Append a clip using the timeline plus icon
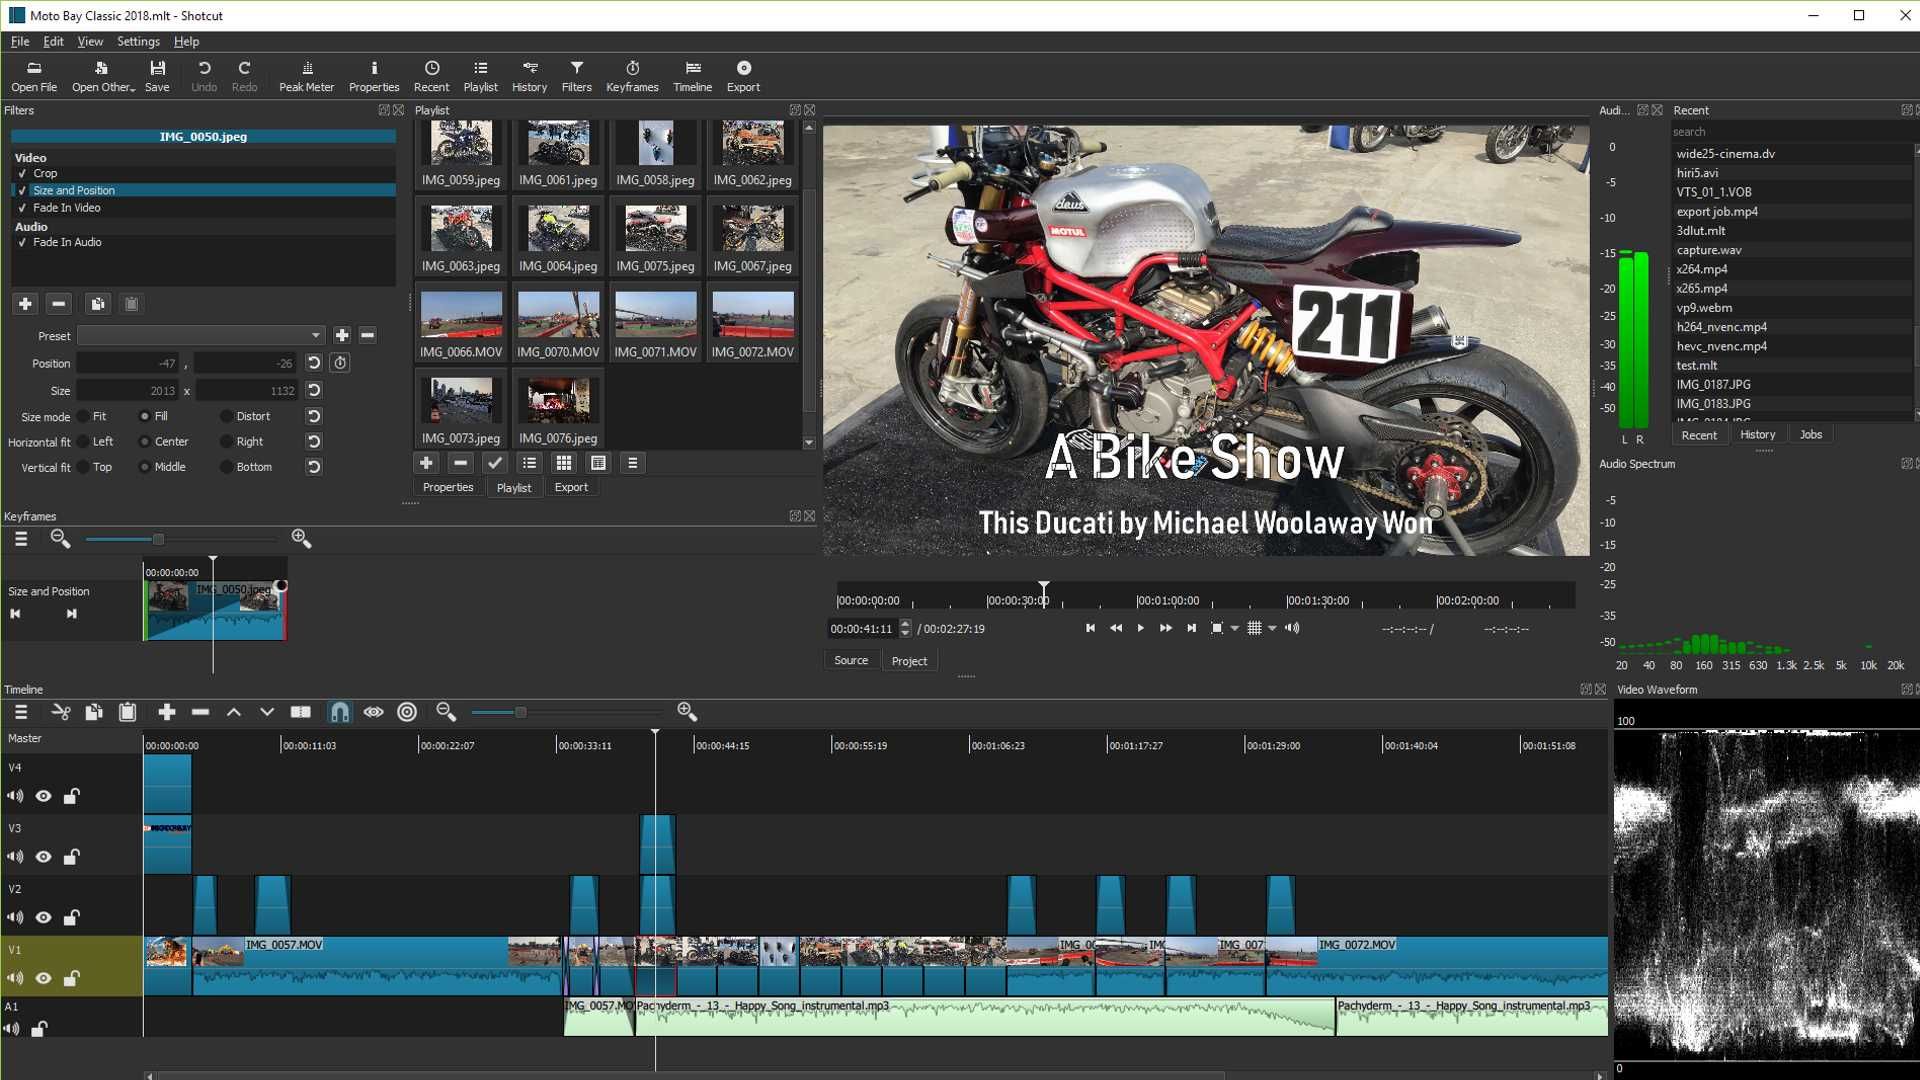This screenshot has width=1920, height=1080. (166, 711)
